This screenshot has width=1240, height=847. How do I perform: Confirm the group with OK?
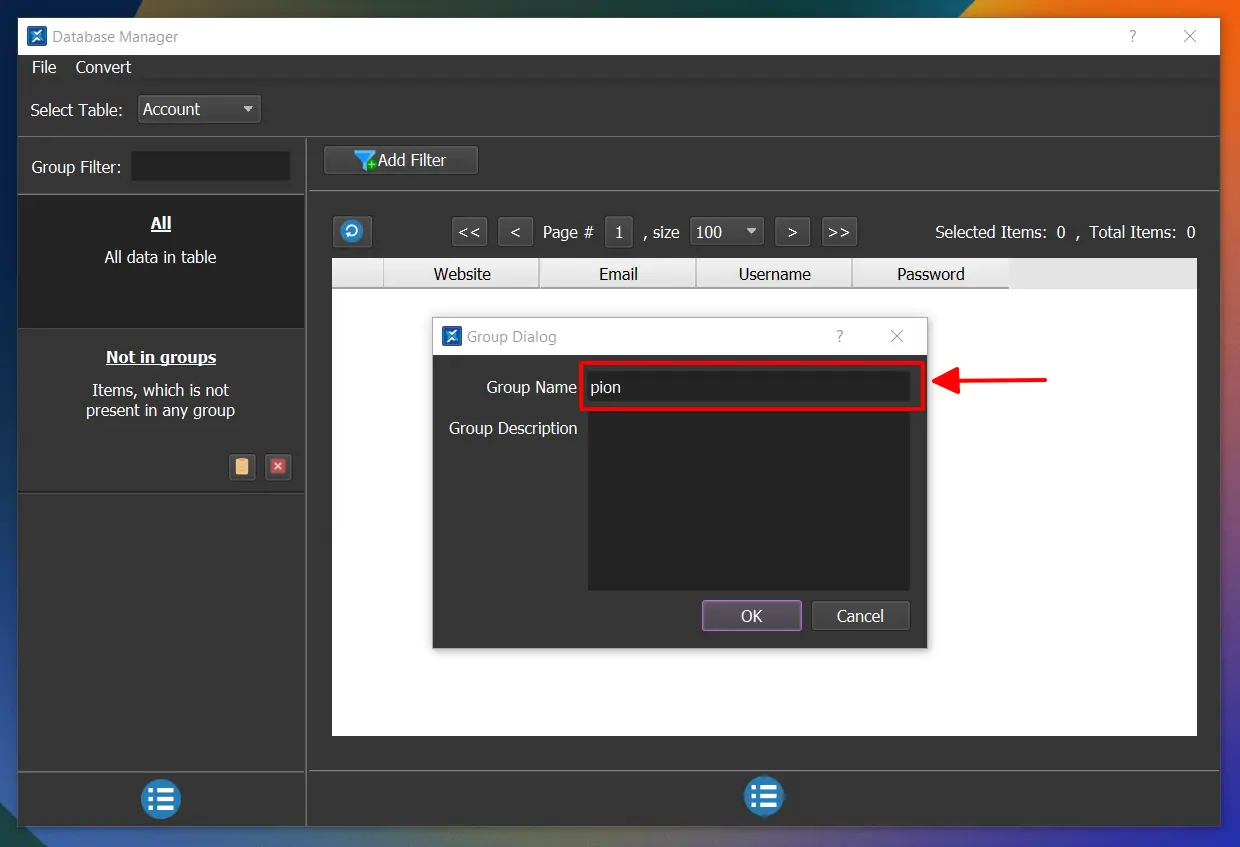[752, 616]
